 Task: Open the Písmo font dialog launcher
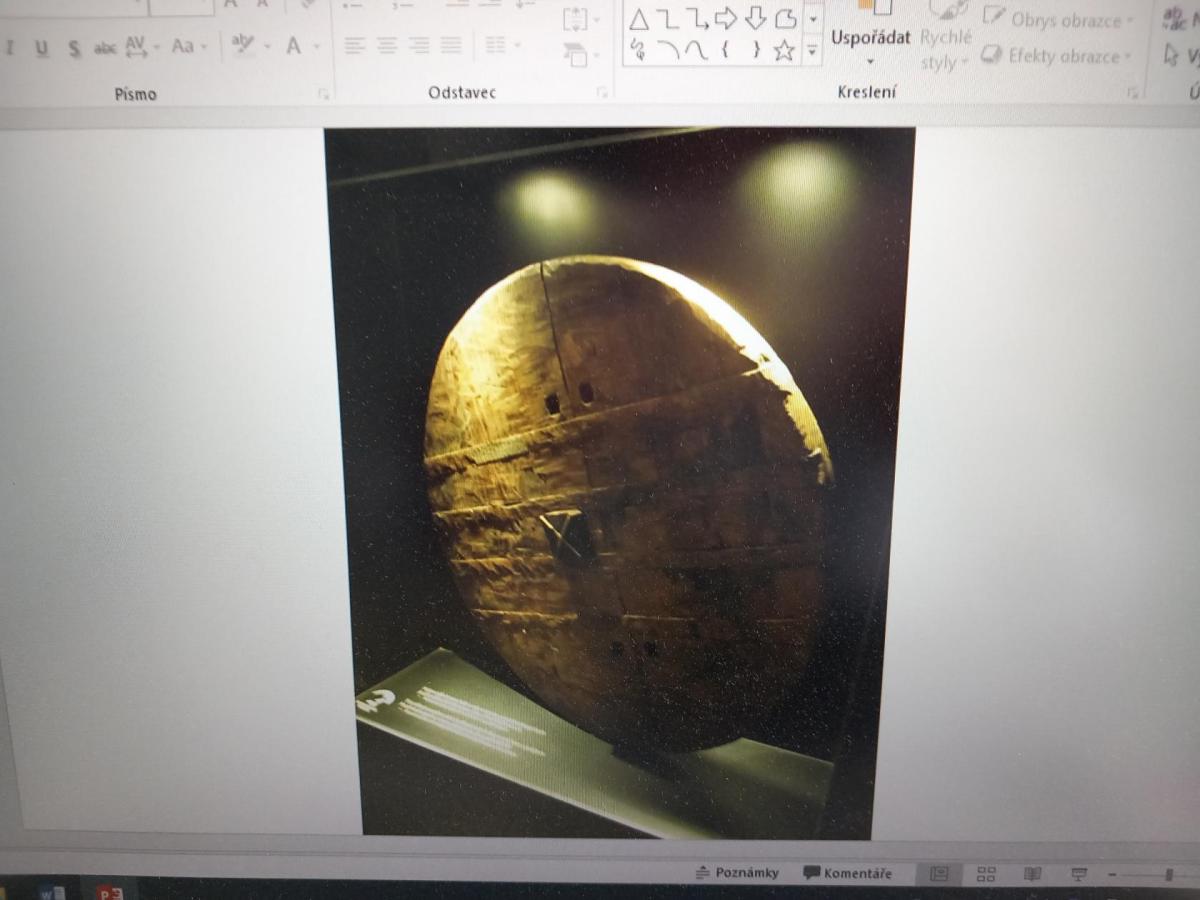[x=323, y=93]
